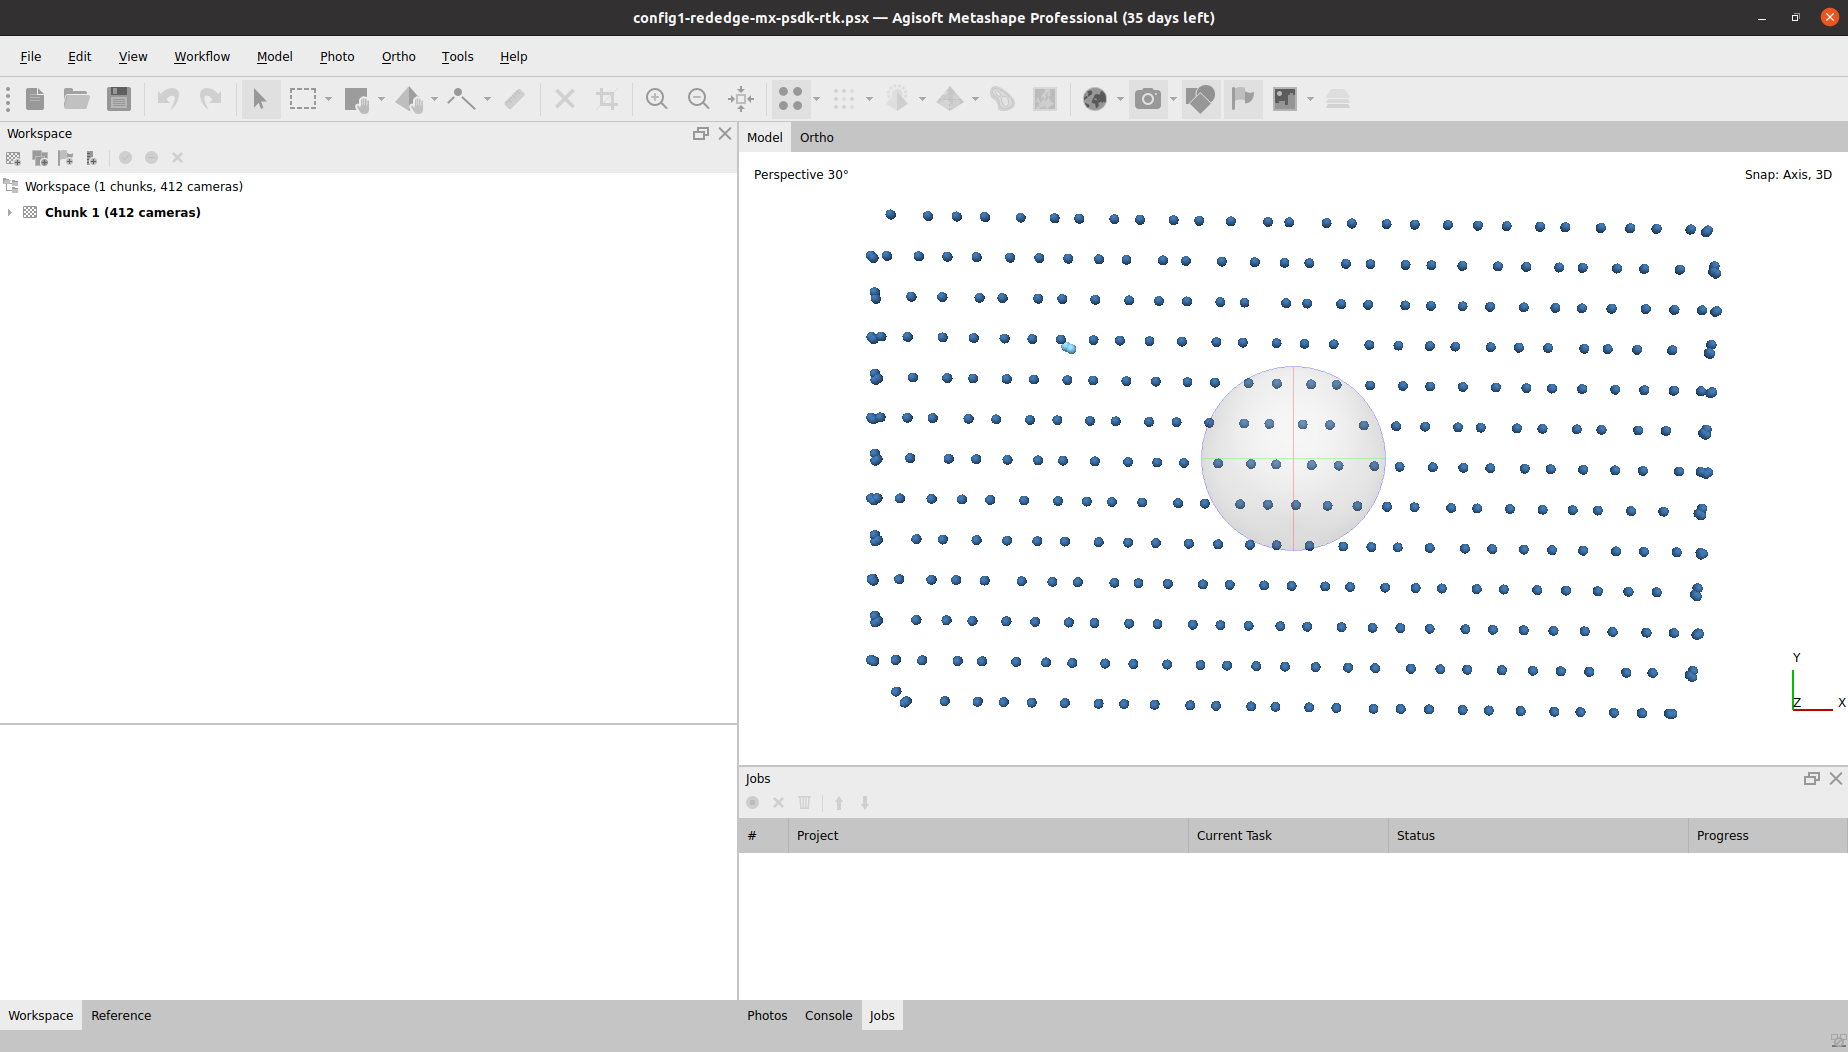Click the Progress column header in Jobs

1722,835
